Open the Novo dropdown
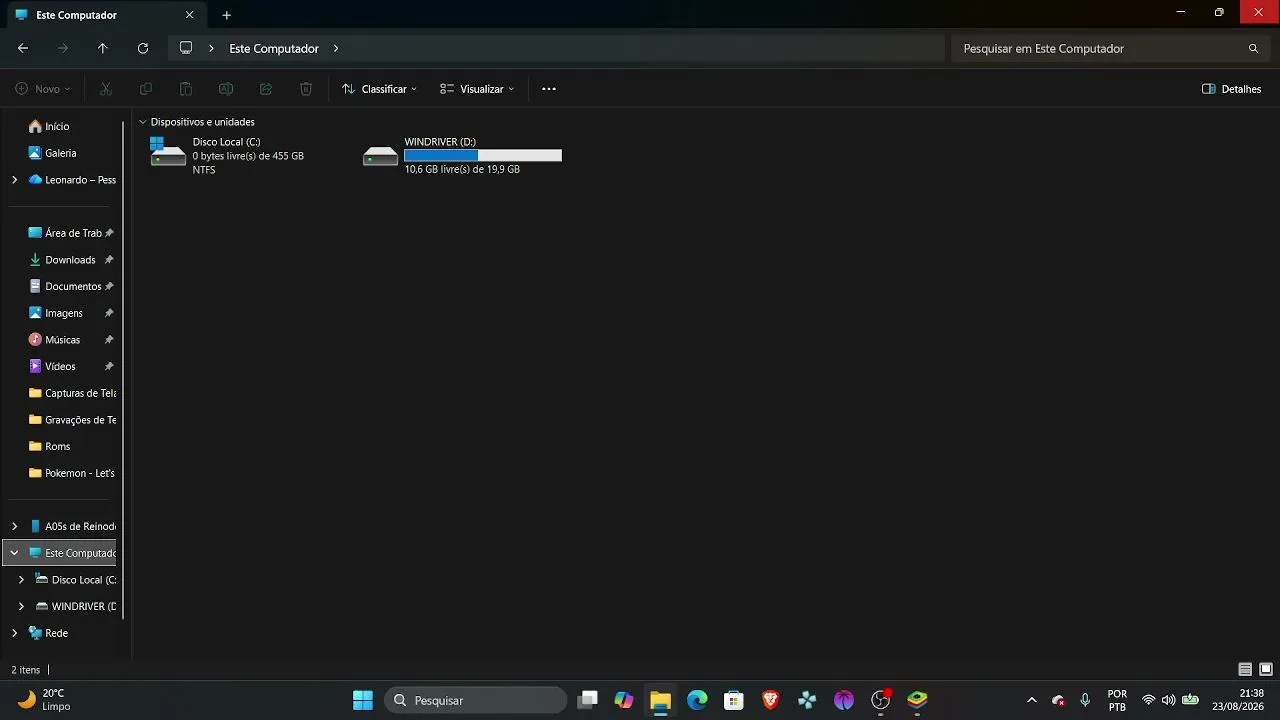 [x=43, y=89]
